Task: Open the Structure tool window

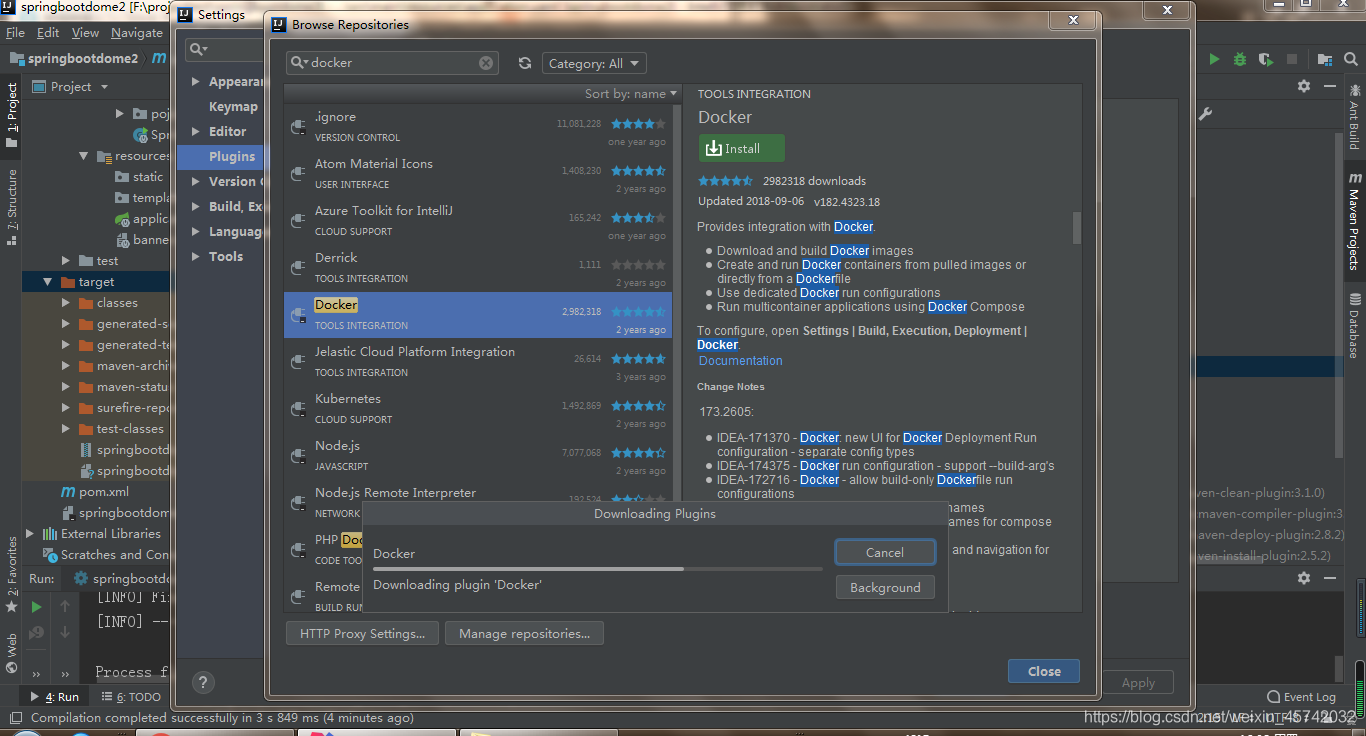Action: coord(12,206)
